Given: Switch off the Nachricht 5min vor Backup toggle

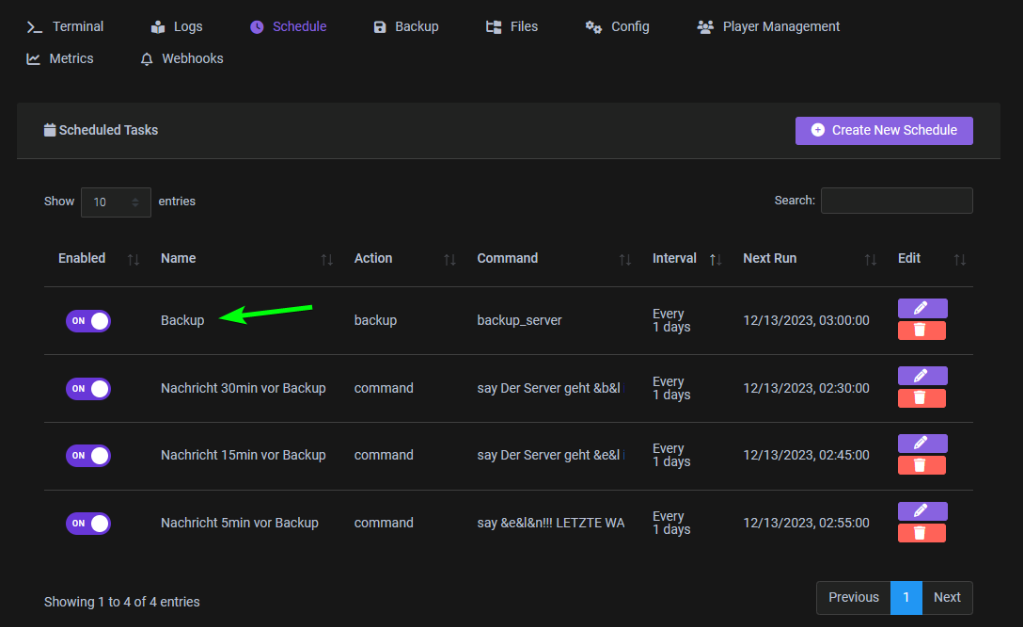Looking at the screenshot, I should click(x=88, y=523).
